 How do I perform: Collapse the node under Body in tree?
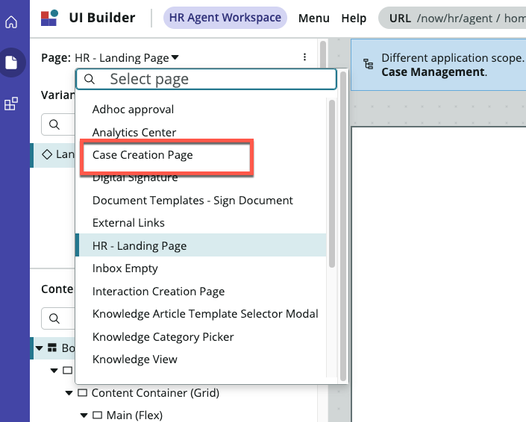[x=54, y=370]
